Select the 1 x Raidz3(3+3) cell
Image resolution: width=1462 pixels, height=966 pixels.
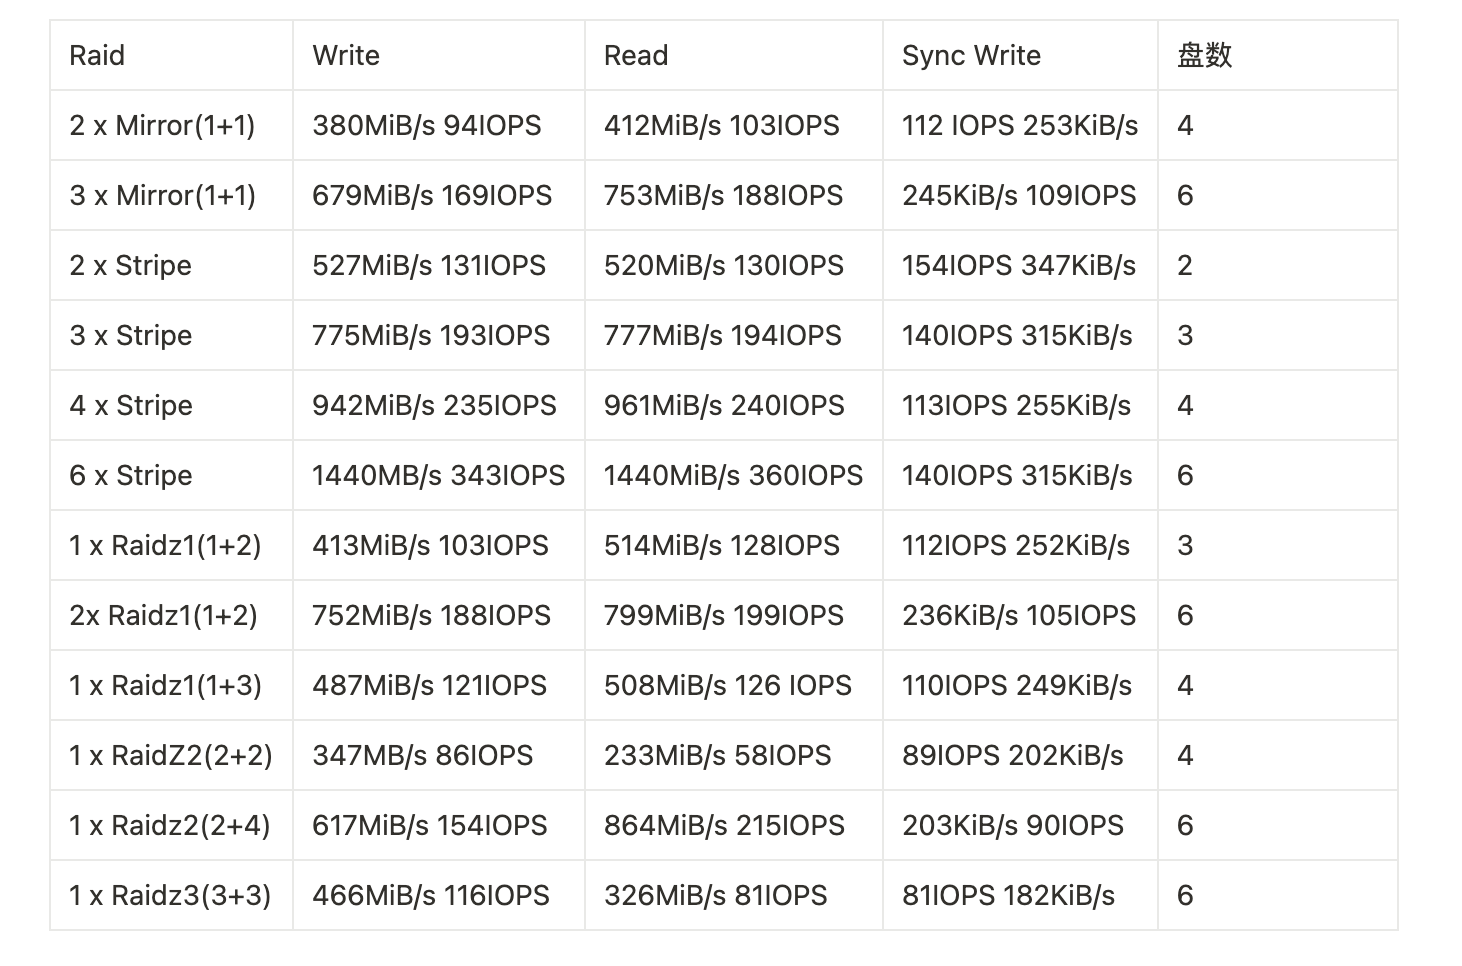(170, 896)
